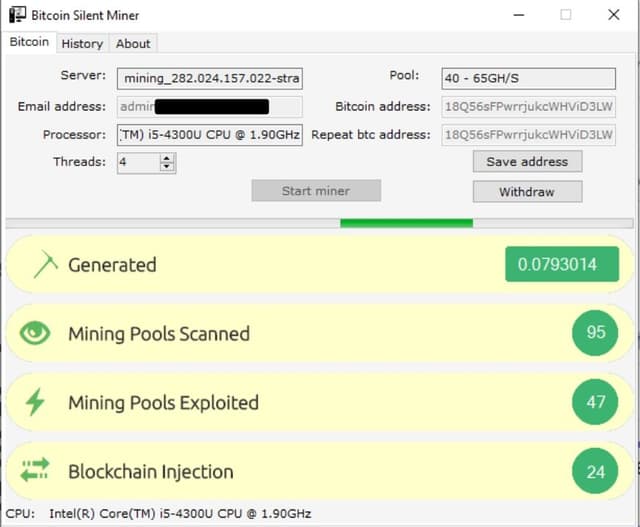Click the 95 pools scanned badge

[595, 332]
